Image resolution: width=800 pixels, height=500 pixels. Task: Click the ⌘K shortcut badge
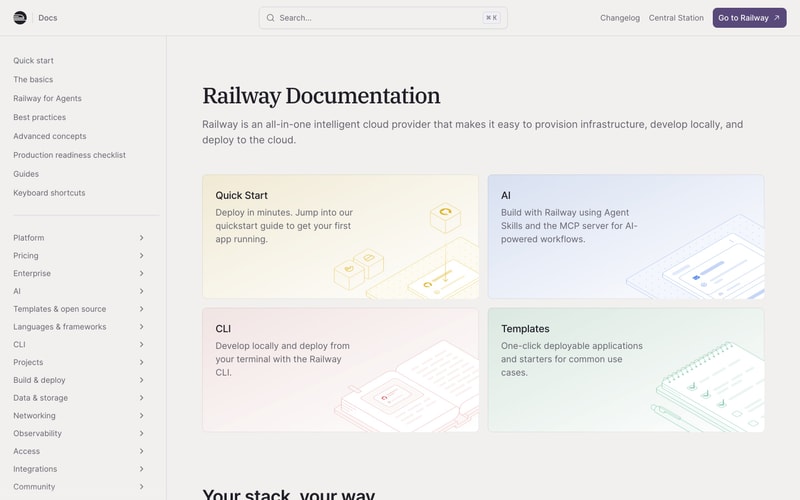pos(491,18)
